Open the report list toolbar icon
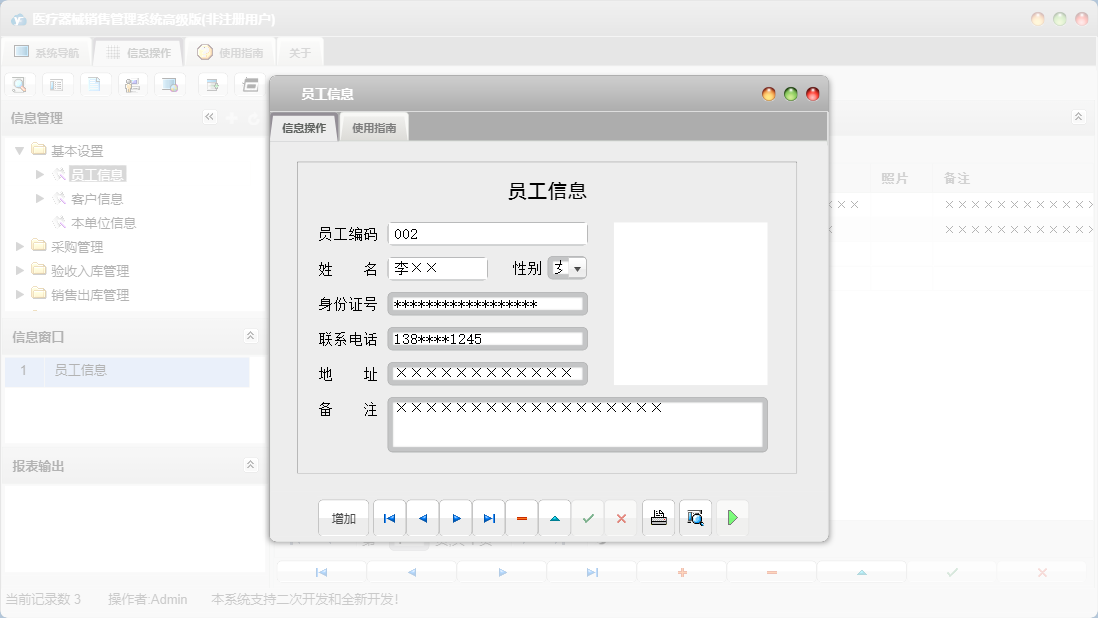The width and height of the screenshot is (1098, 618). pos(57,84)
